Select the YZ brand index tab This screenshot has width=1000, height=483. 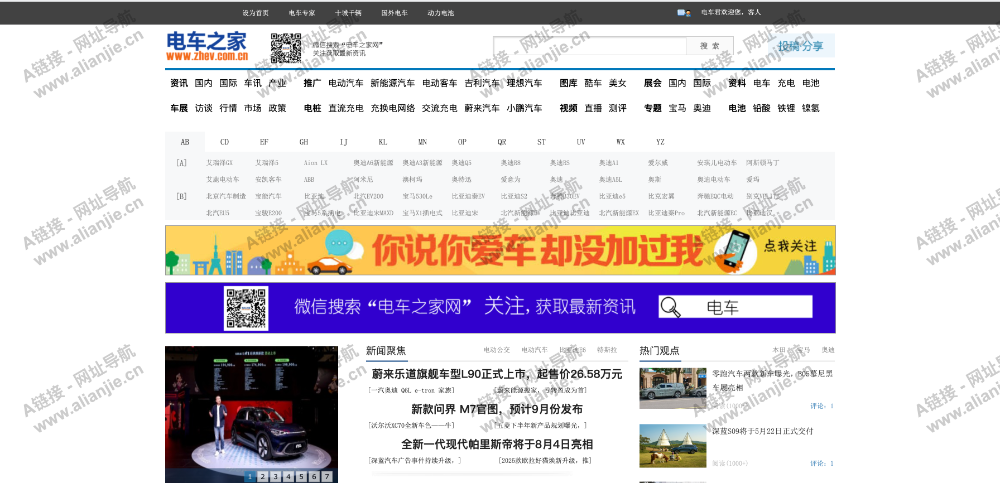pyautogui.click(x=660, y=142)
